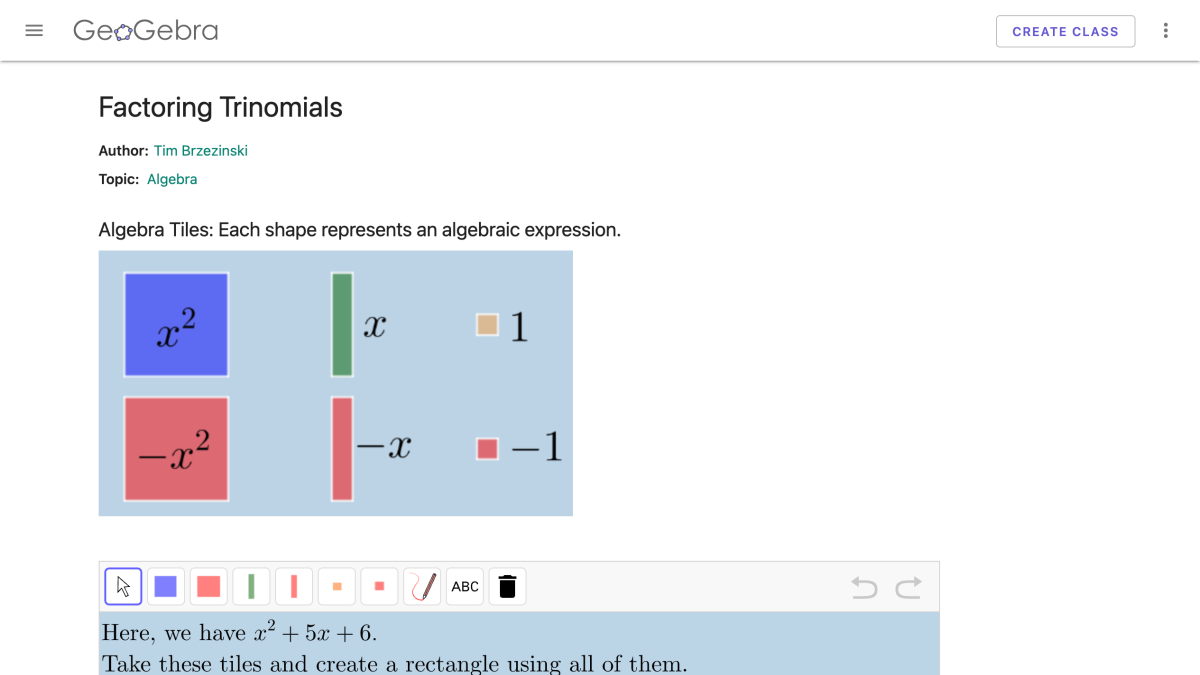The image size is (1200, 675).
Task: Select the small red -1 tile tool
Action: coord(379,586)
